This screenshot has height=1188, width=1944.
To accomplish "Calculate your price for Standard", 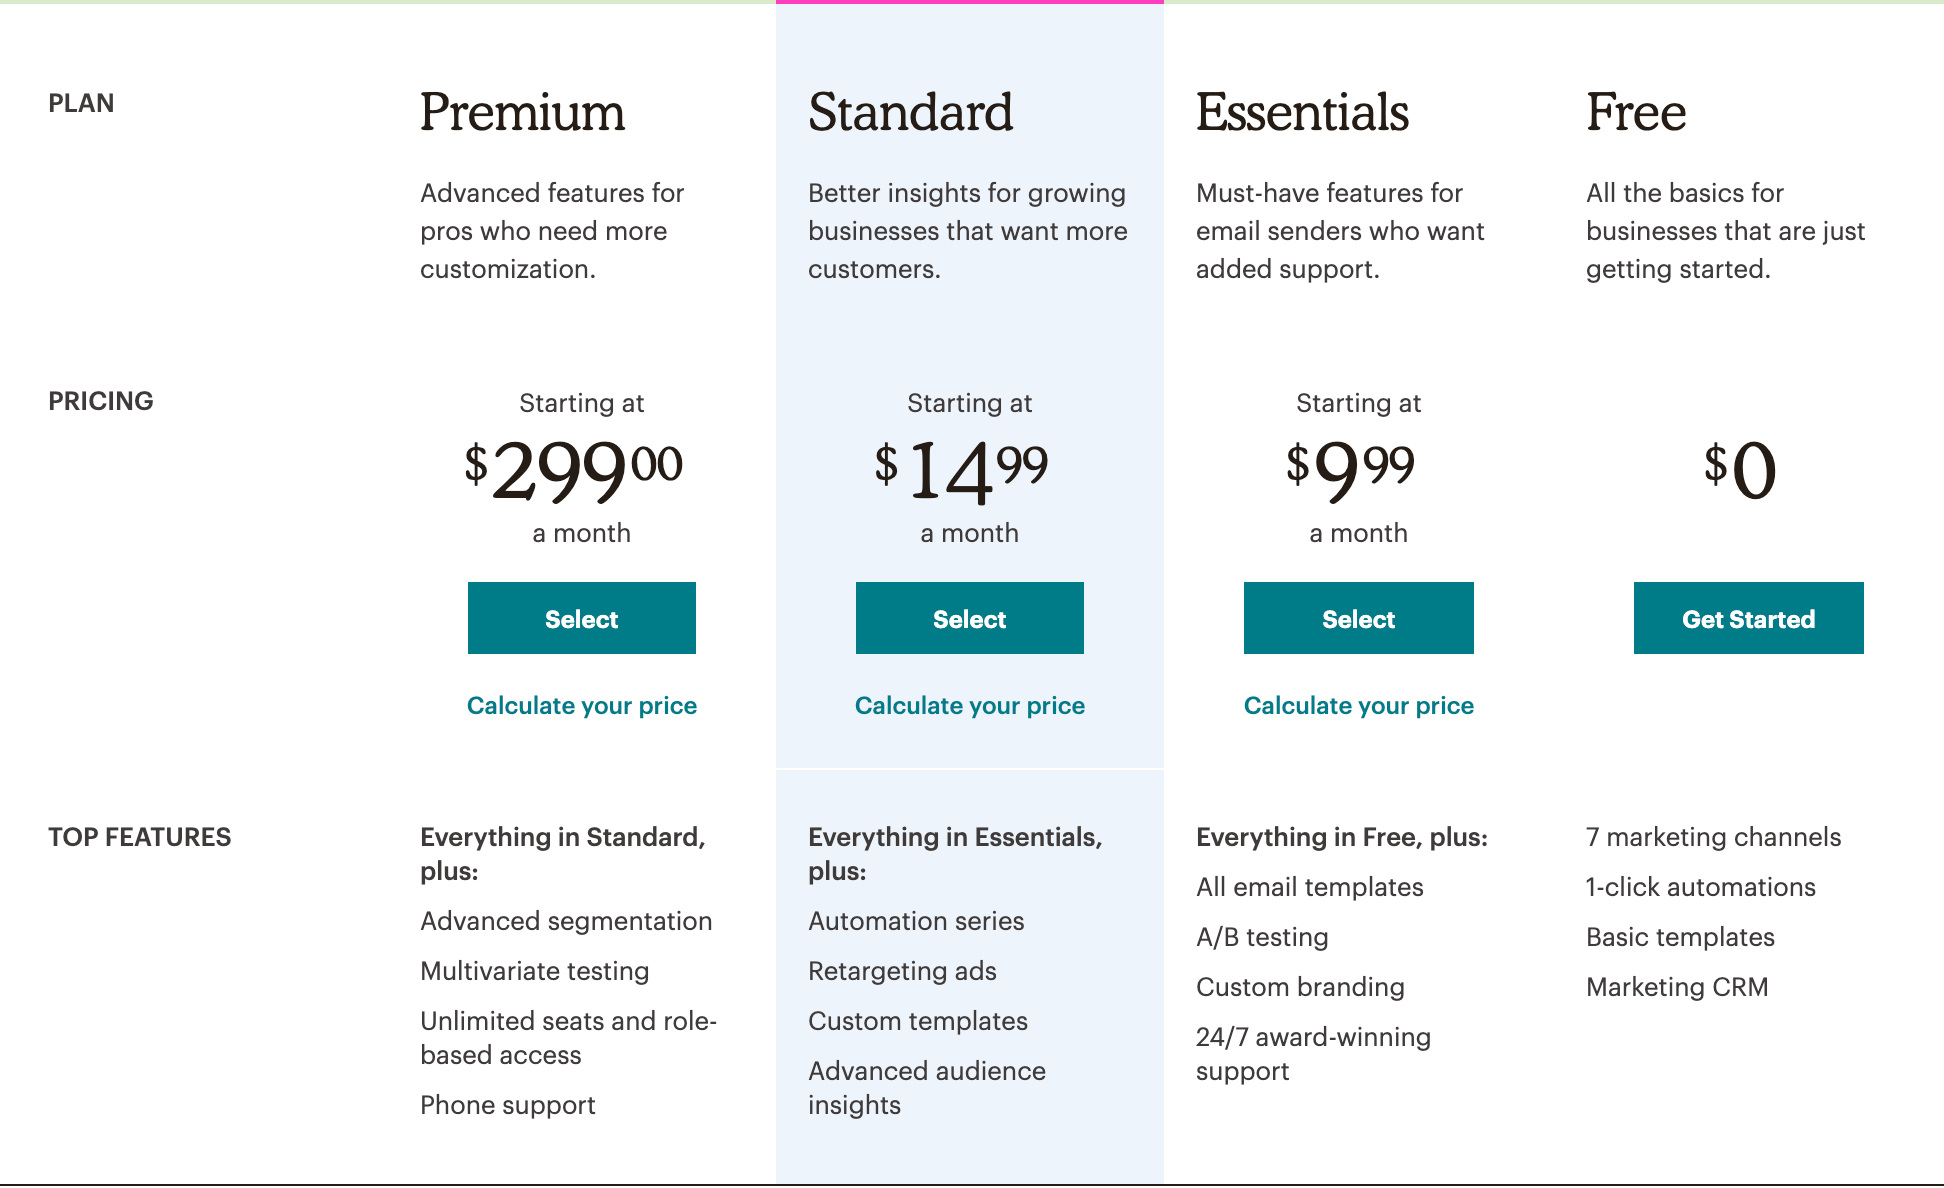I will tap(969, 705).
